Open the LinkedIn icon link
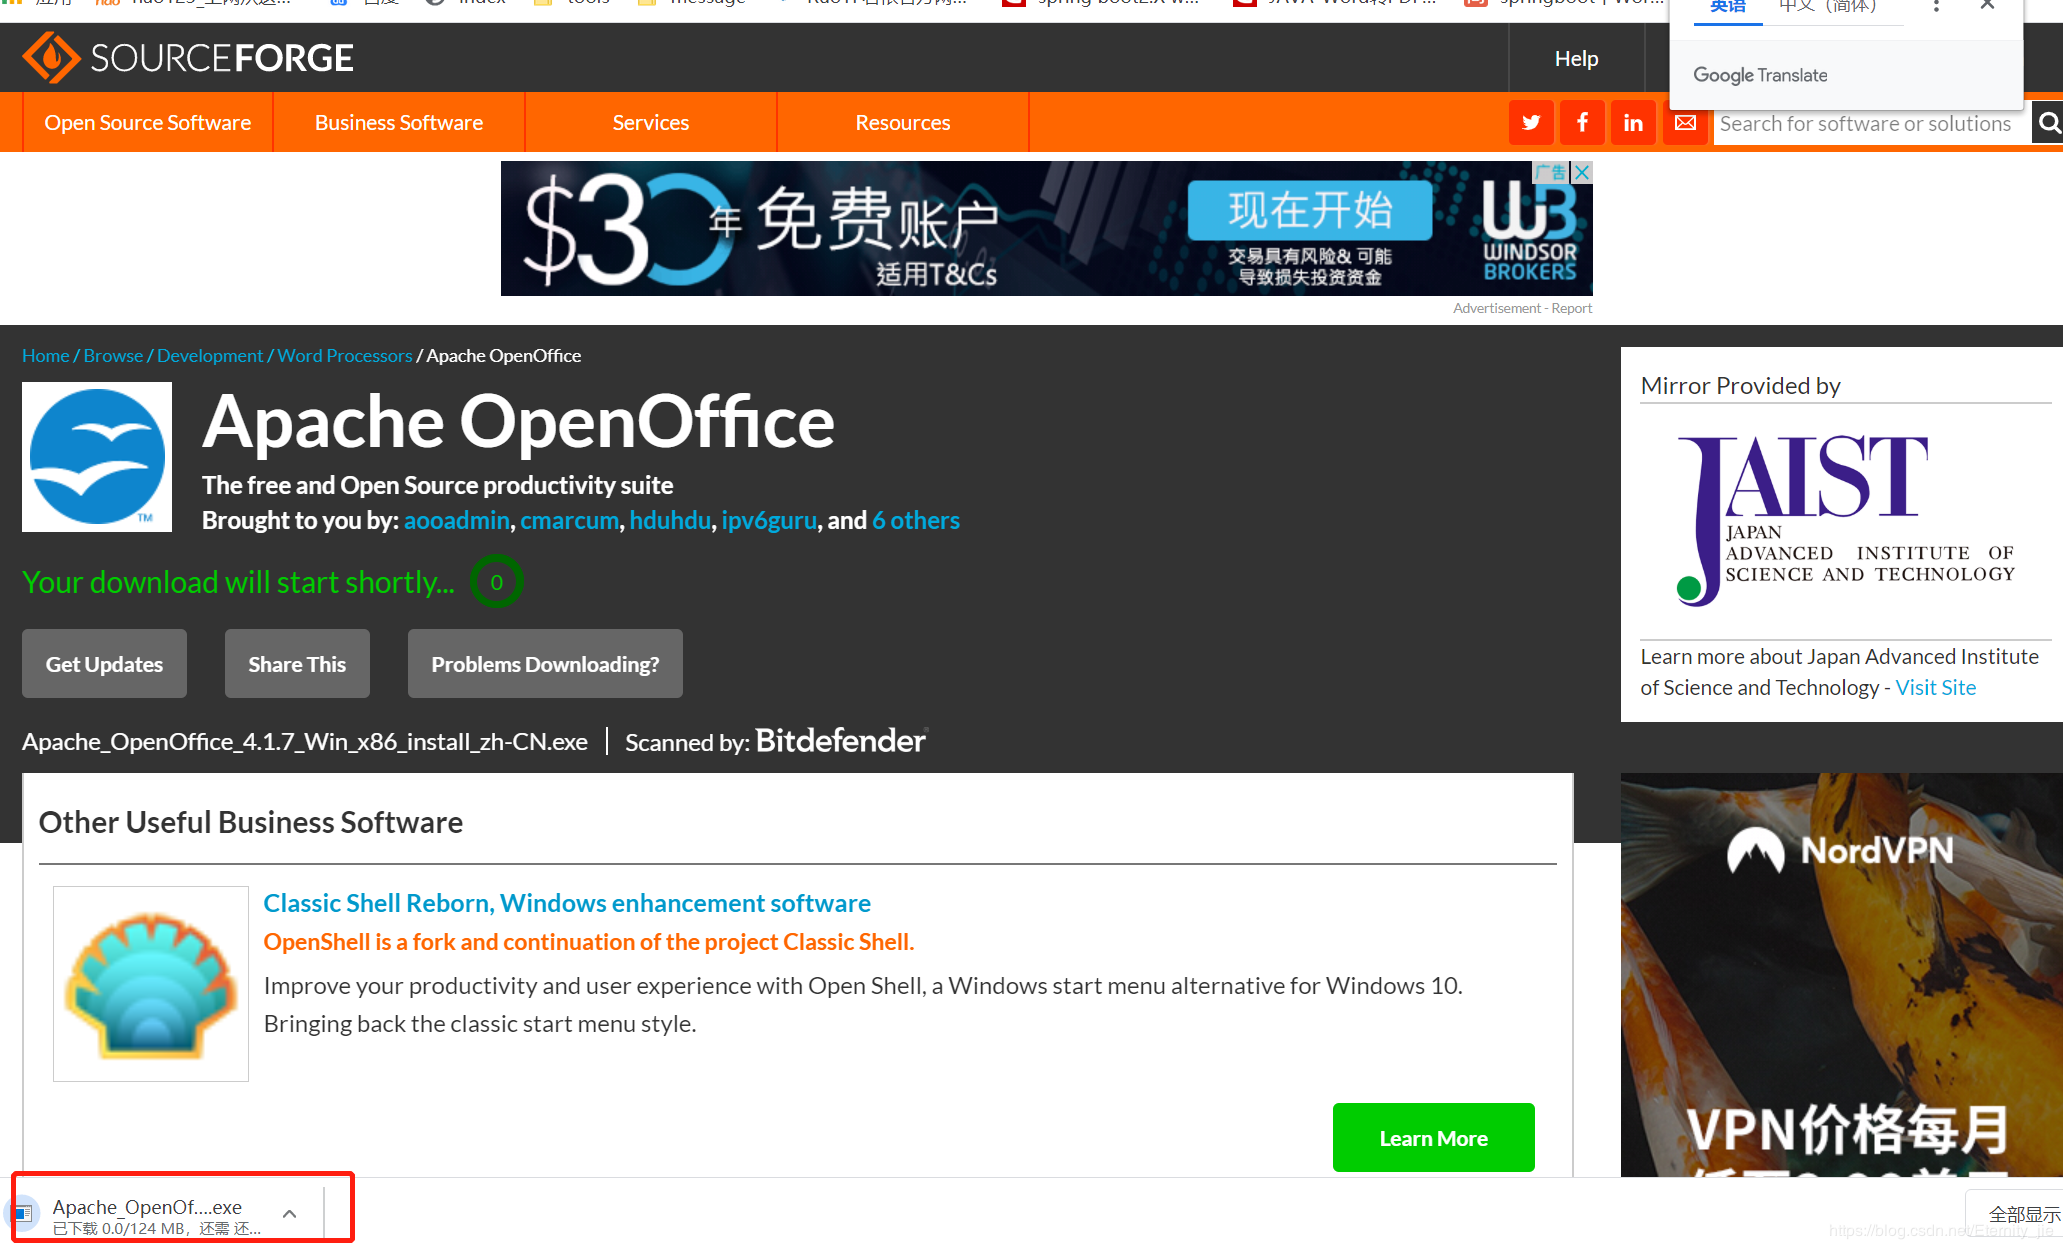 point(1633,123)
